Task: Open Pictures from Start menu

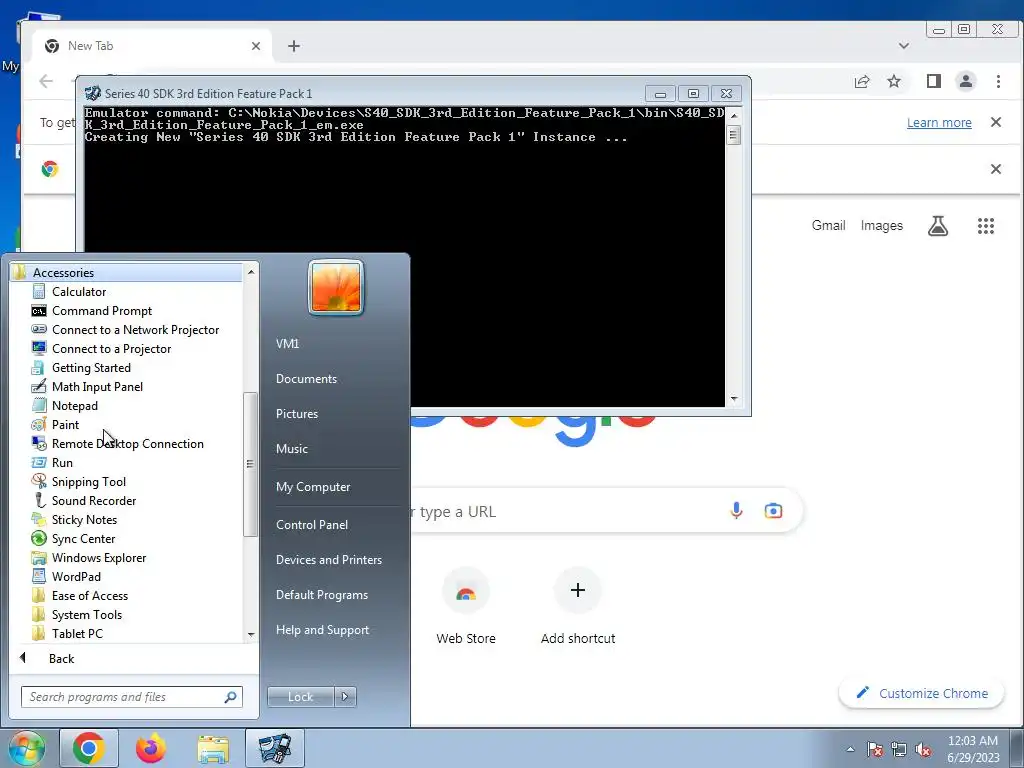Action: coord(296,414)
